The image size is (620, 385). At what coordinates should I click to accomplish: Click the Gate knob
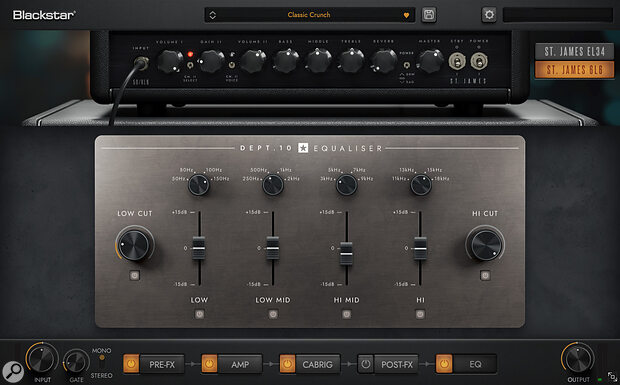[76, 362]
